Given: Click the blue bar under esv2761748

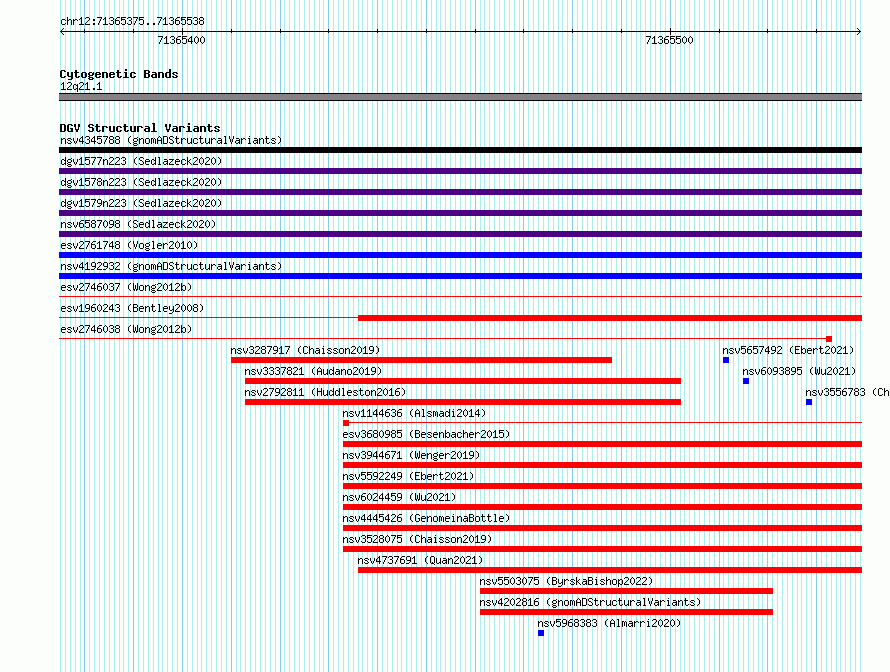Looking at the screenshot, I should click(x=460, y=255).
